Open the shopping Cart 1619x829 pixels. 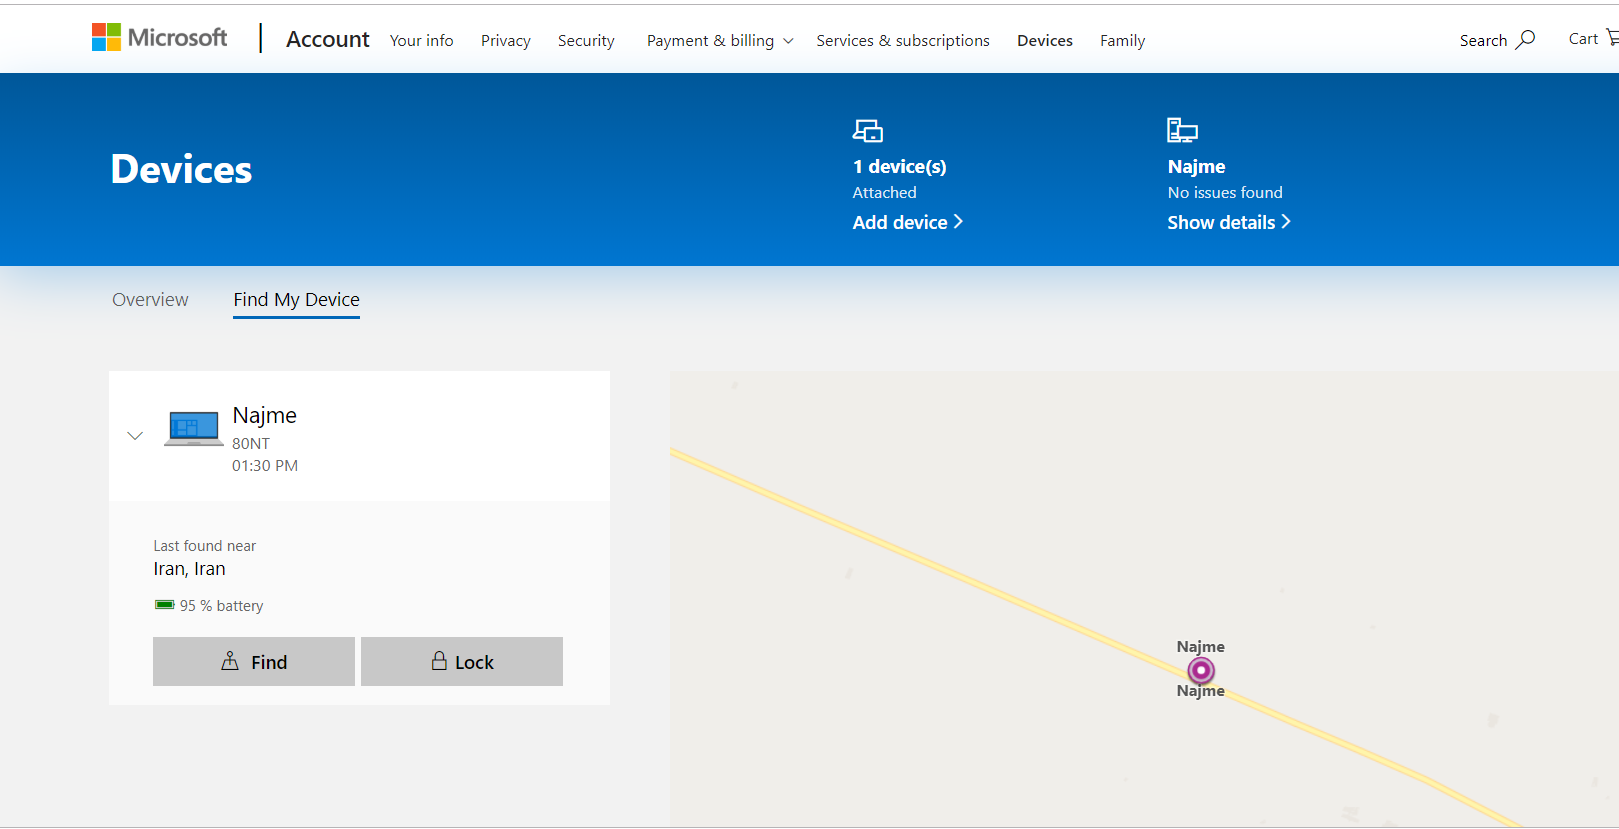tap(1592, 38)
